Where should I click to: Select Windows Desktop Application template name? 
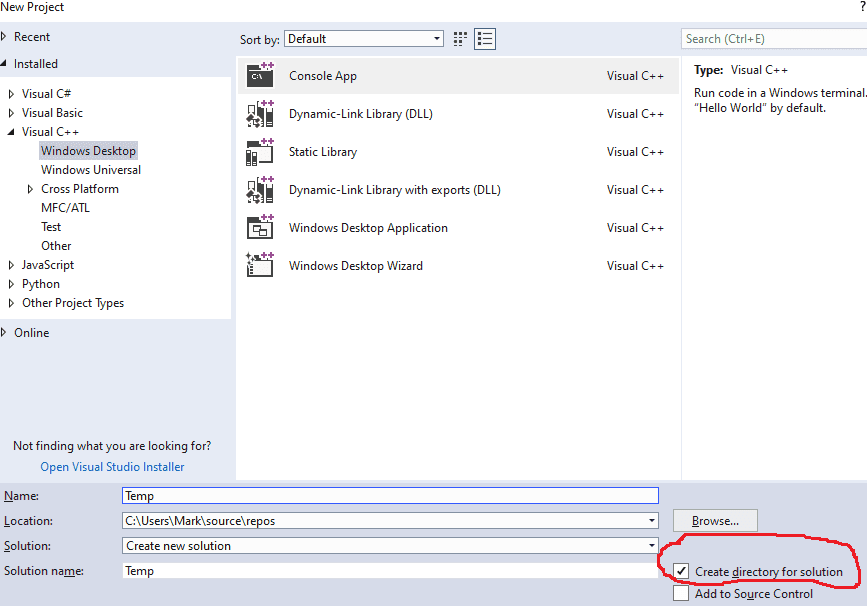(368, 228)
